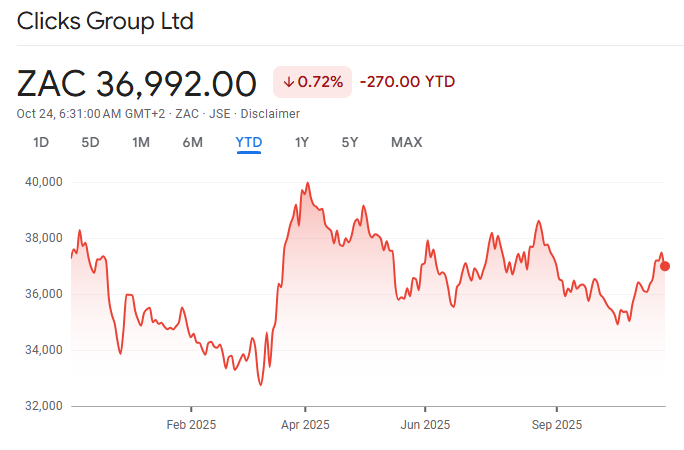684x450 pixels.
Task: Open the 6M range tab
Action: [x=193, y=142]
